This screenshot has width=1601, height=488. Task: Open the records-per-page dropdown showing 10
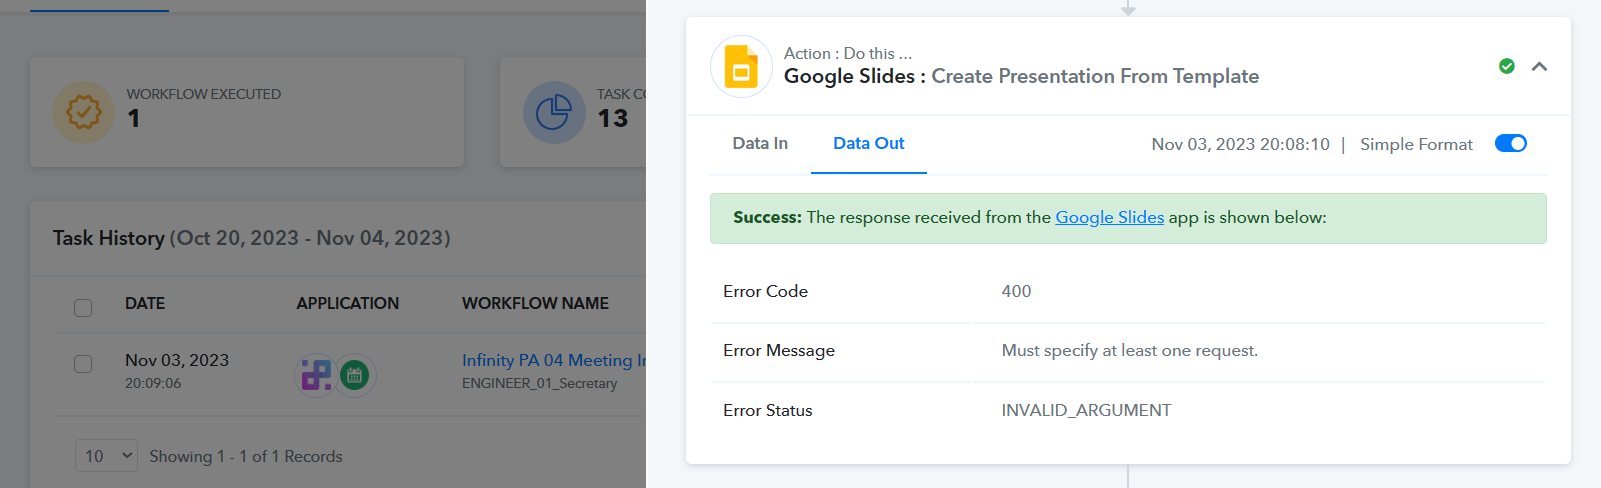[x=106, y=456]
